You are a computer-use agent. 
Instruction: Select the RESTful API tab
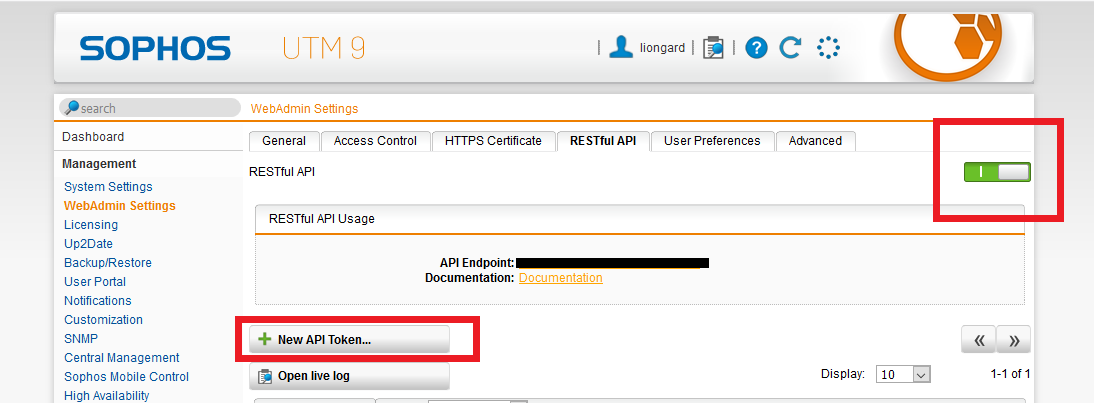tap(603, 141)
